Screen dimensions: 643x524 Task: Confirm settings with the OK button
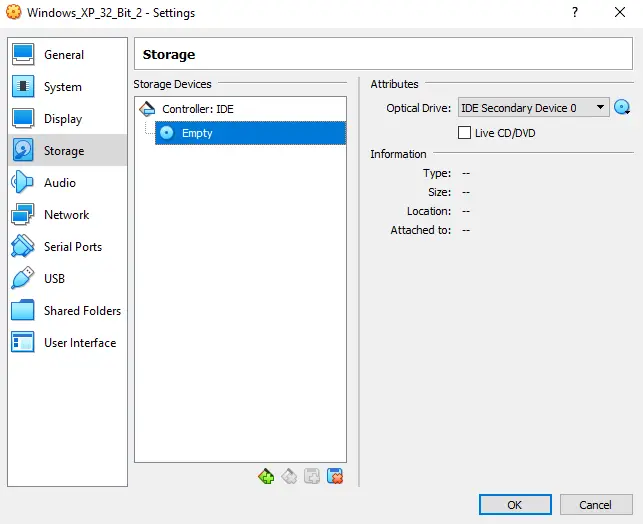pos(515,504)
